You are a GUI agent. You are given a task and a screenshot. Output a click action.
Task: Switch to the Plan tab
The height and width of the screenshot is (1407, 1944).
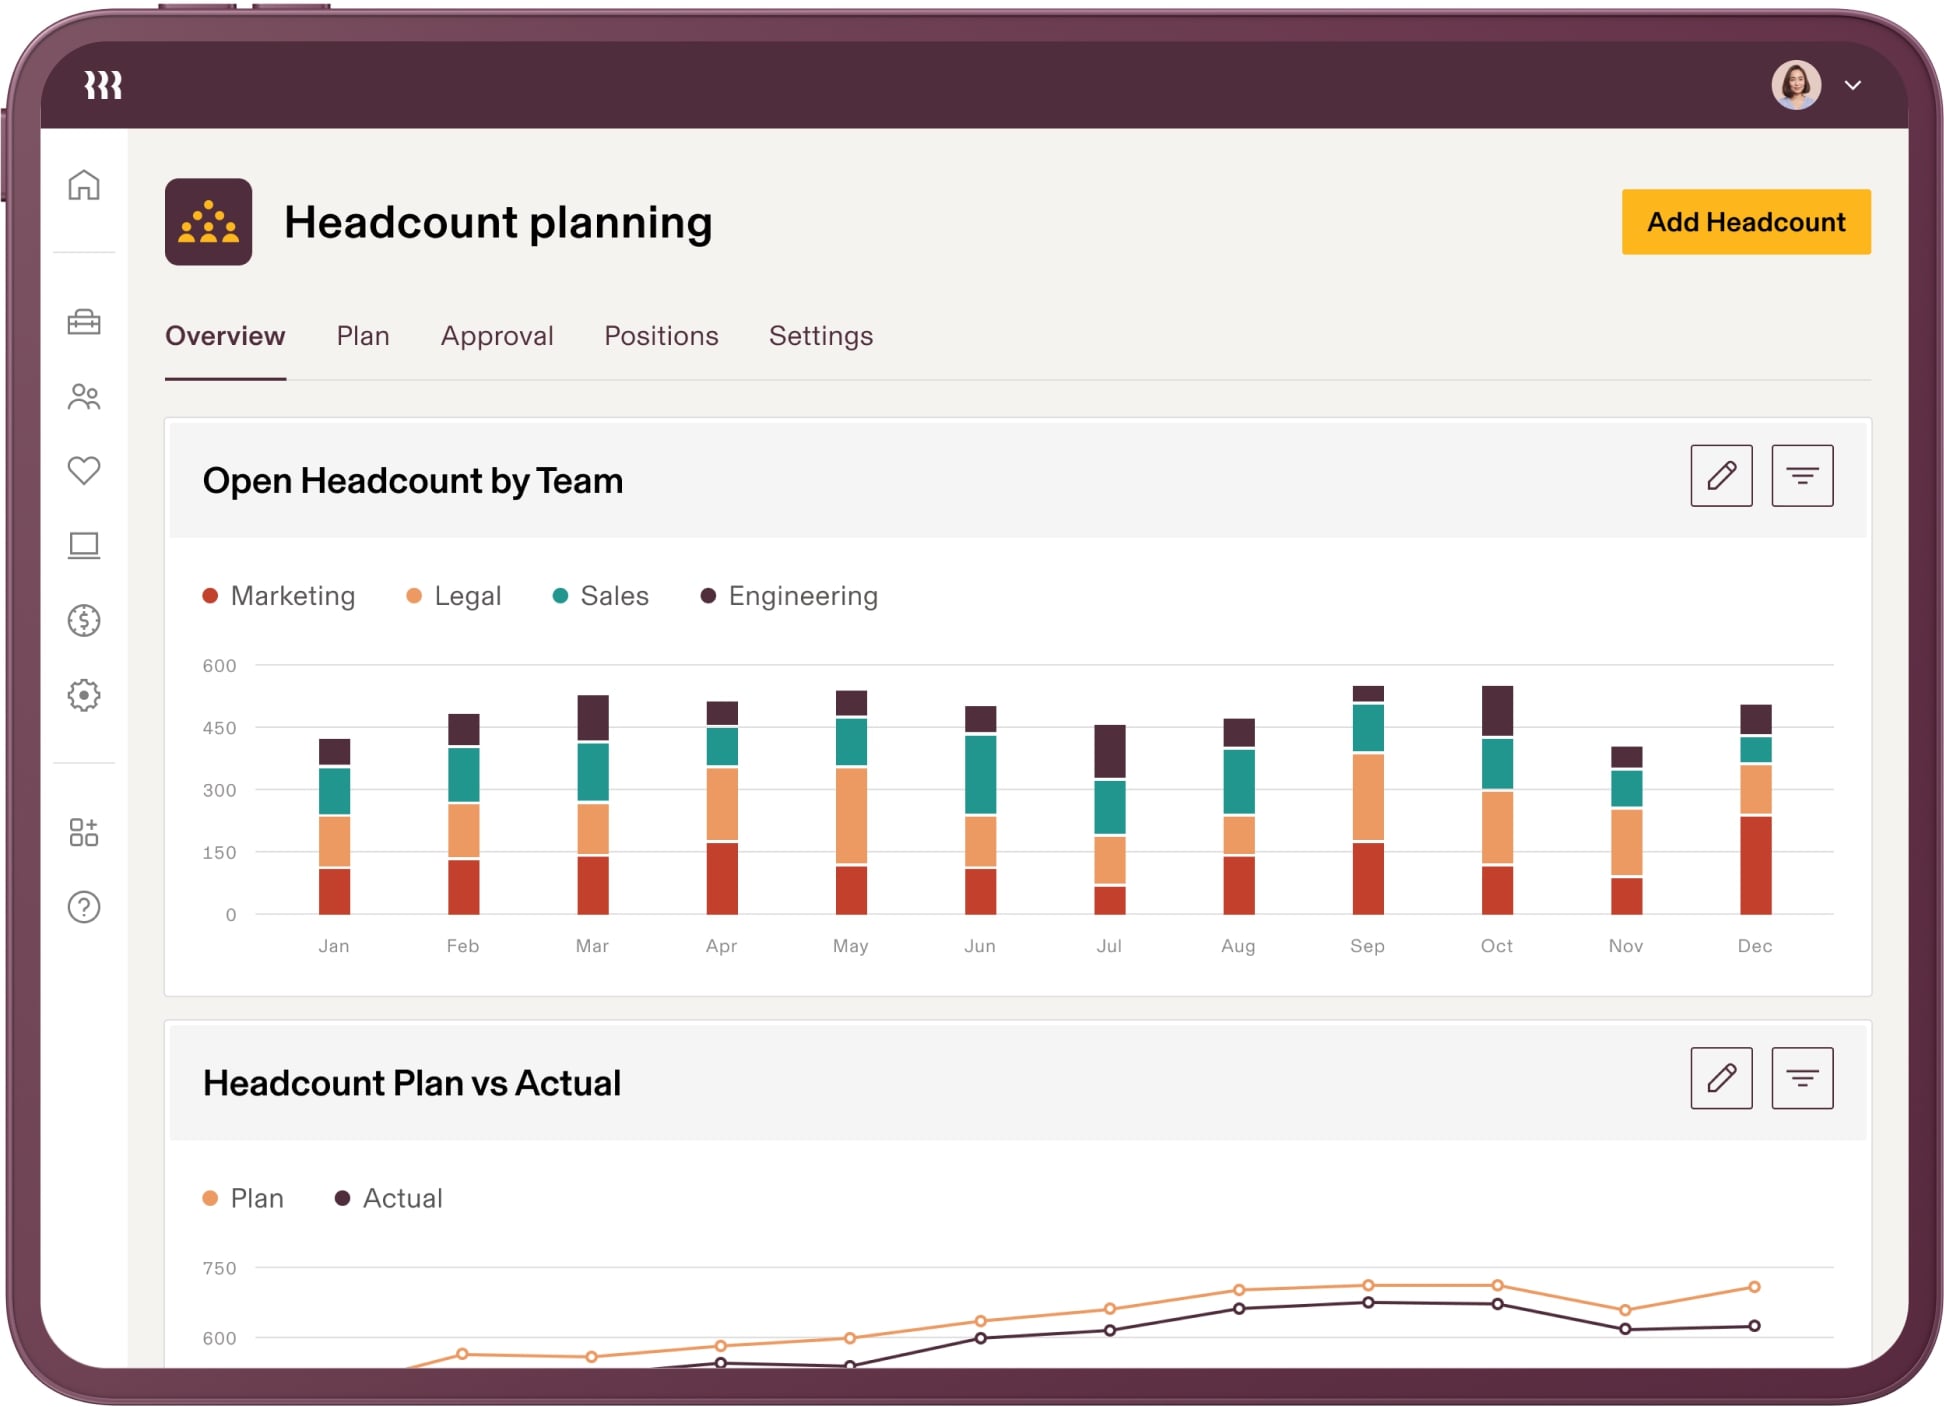(x=363, y=336)
